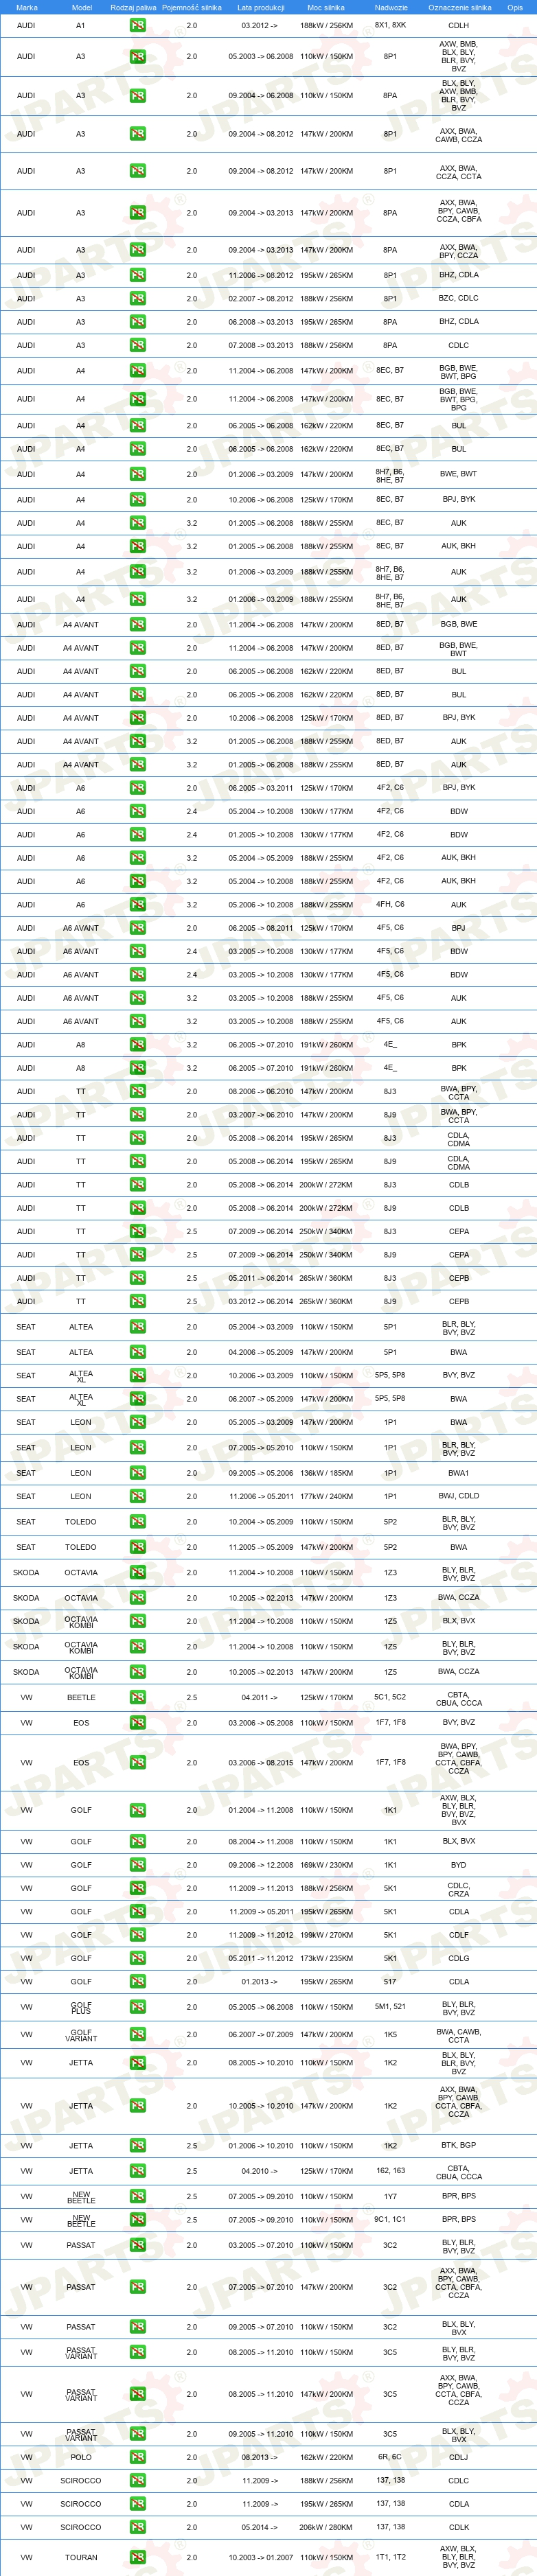Click the fuel icon in the VW SCIROCCO CDLC row
The image size is (537, 2576).
click(138, 2481)
